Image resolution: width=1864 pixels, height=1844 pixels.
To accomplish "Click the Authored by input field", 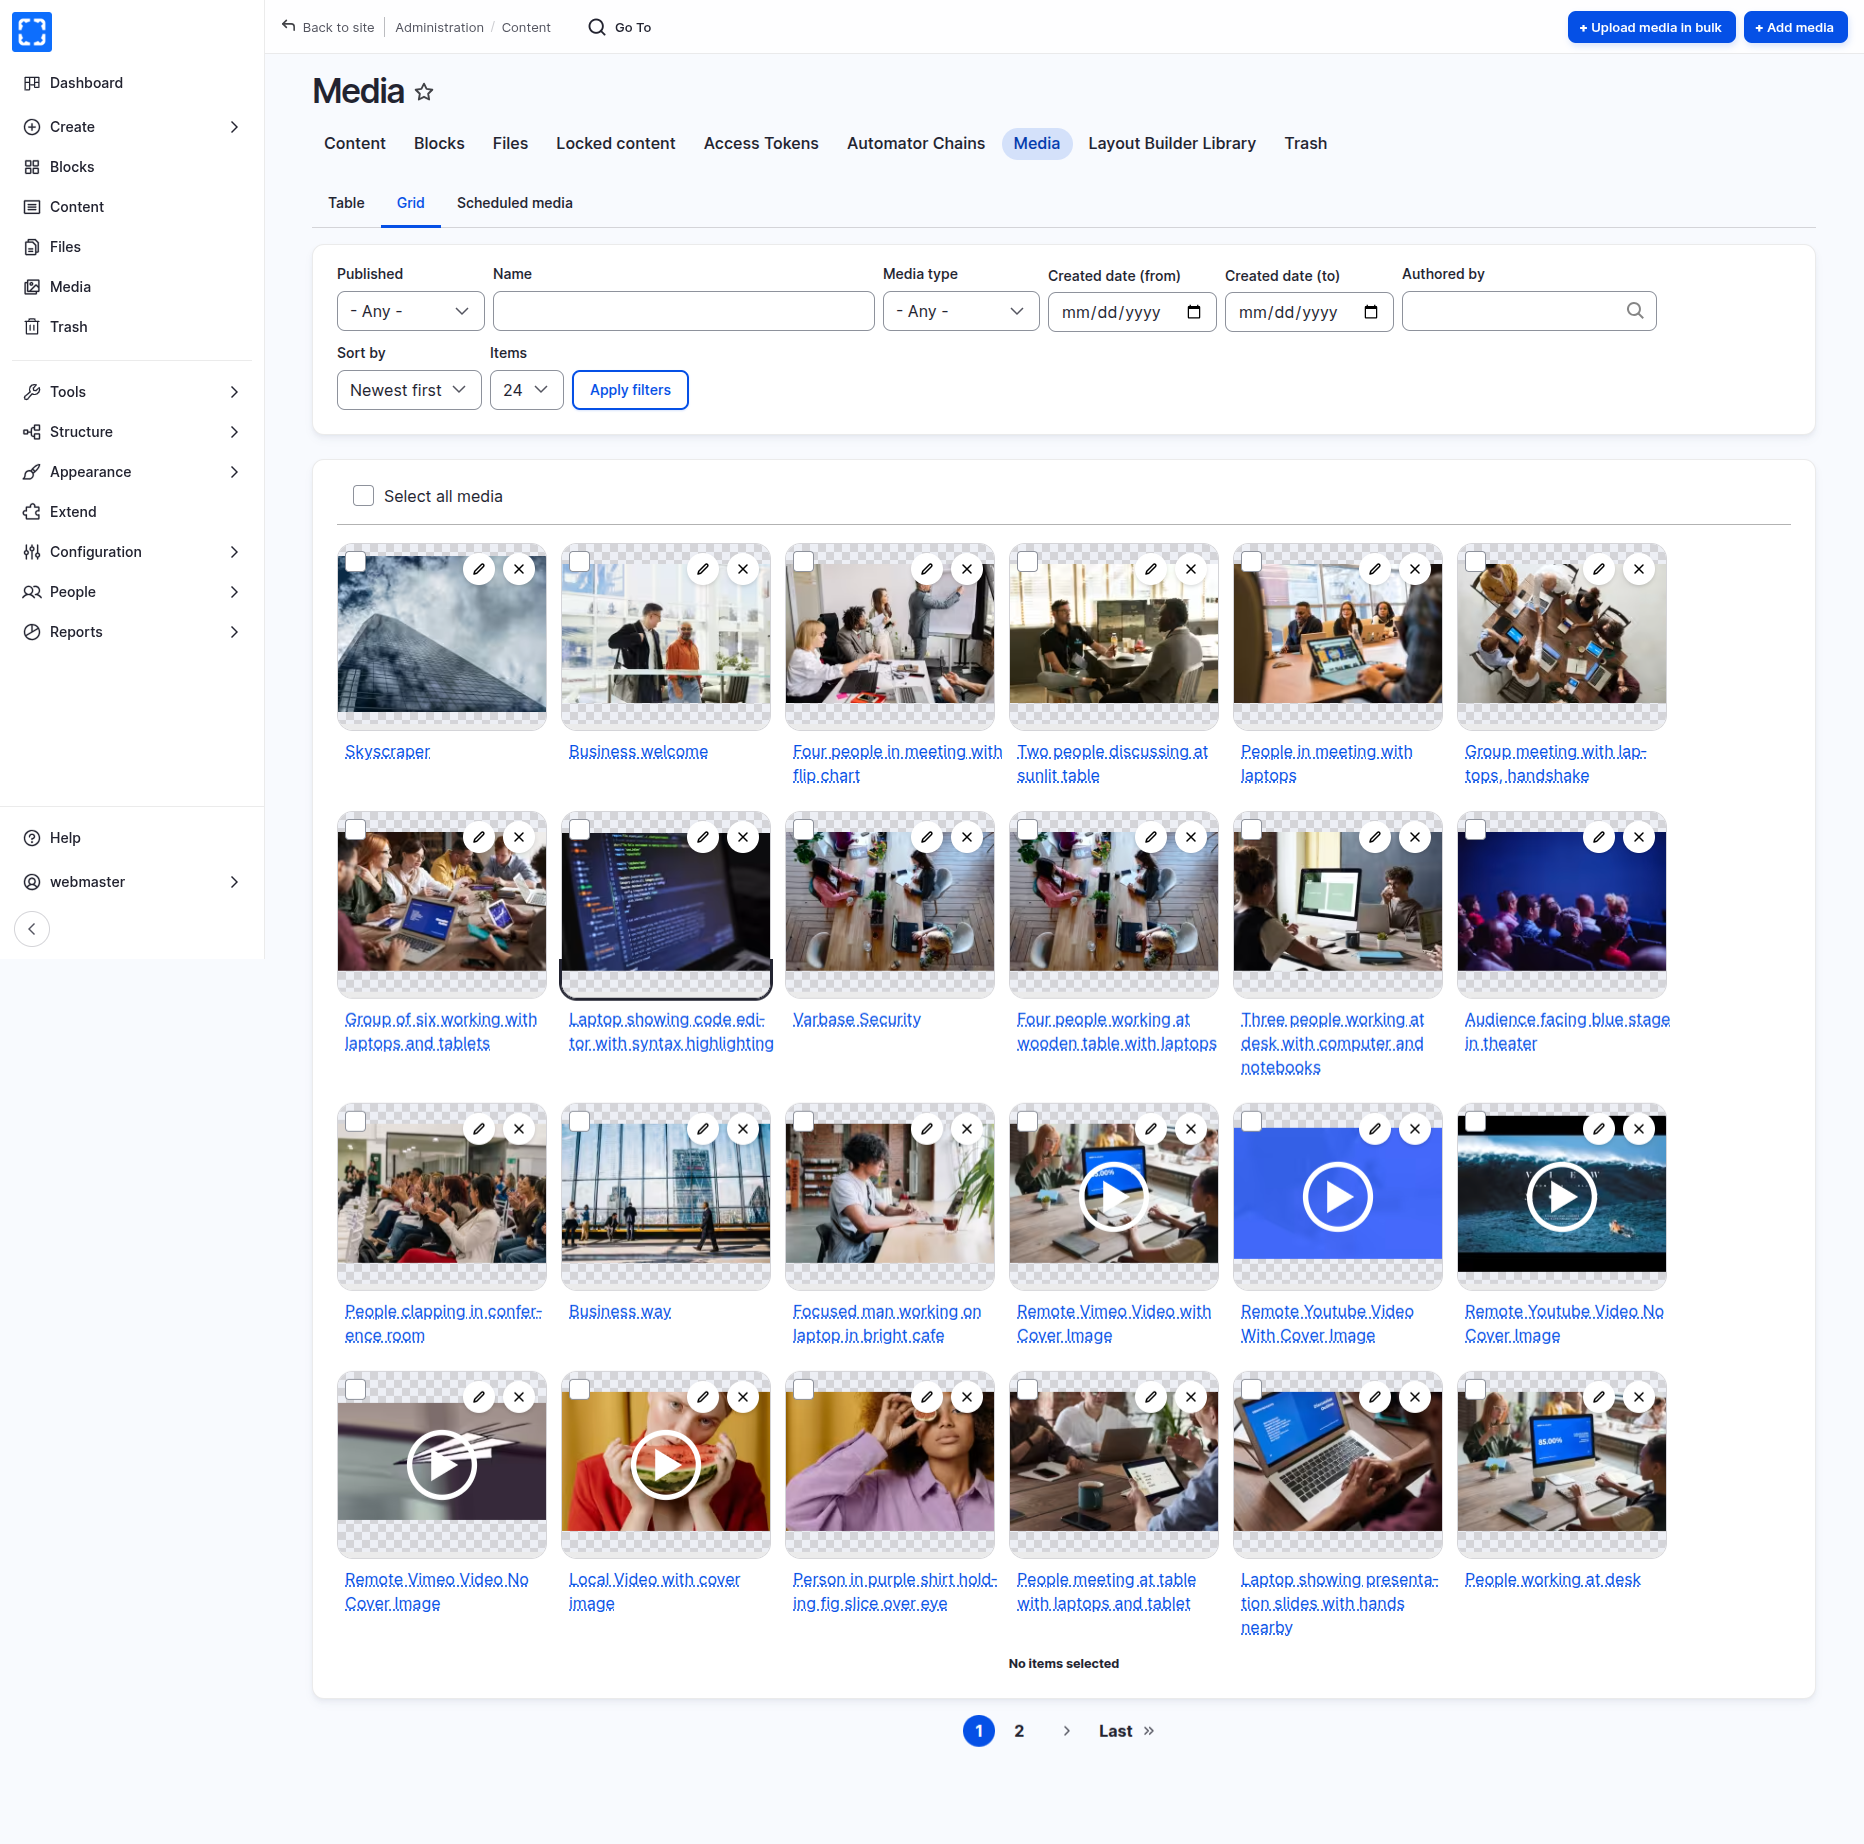I will tap(1529, 311).
